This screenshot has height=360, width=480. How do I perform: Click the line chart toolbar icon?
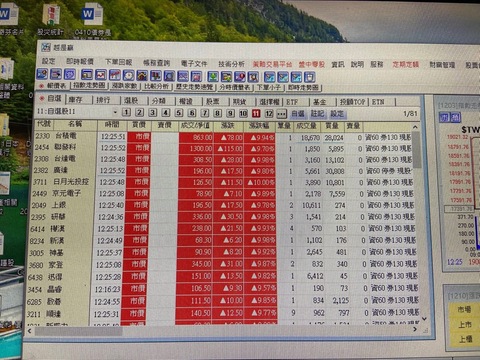[101, 75]
